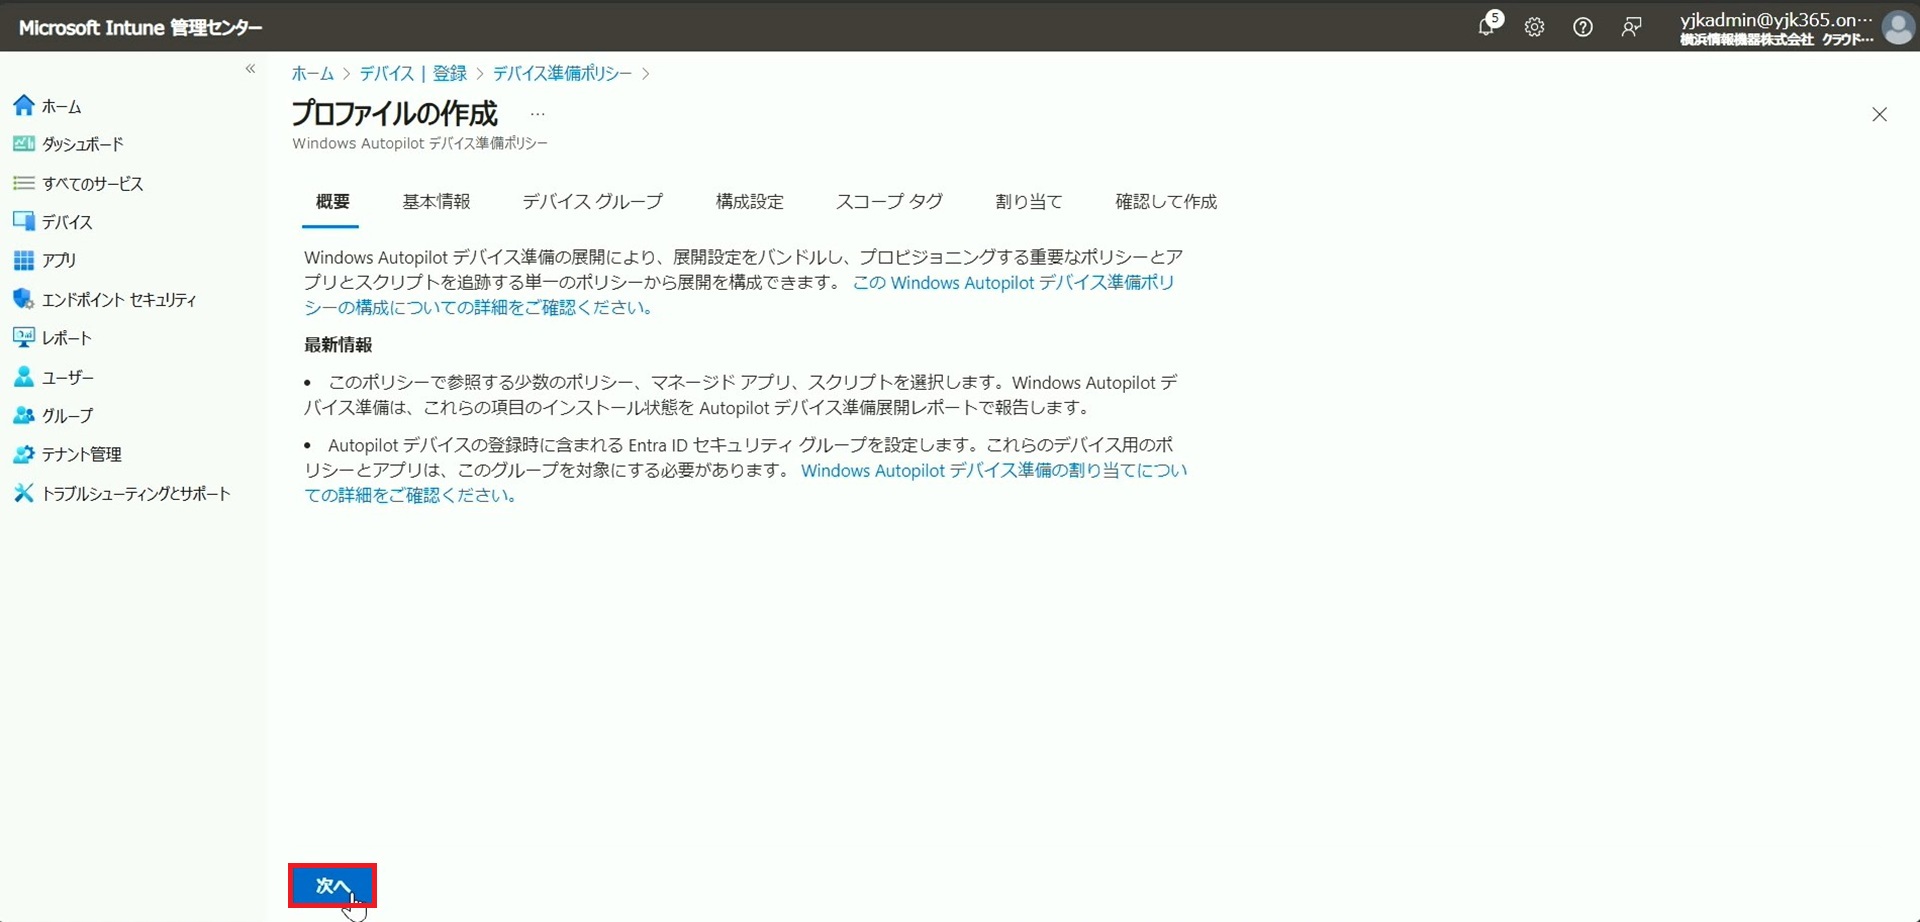Click the Windows Autopilot デバイス準備ポリシー subtitle

click(x=420, y=143)
